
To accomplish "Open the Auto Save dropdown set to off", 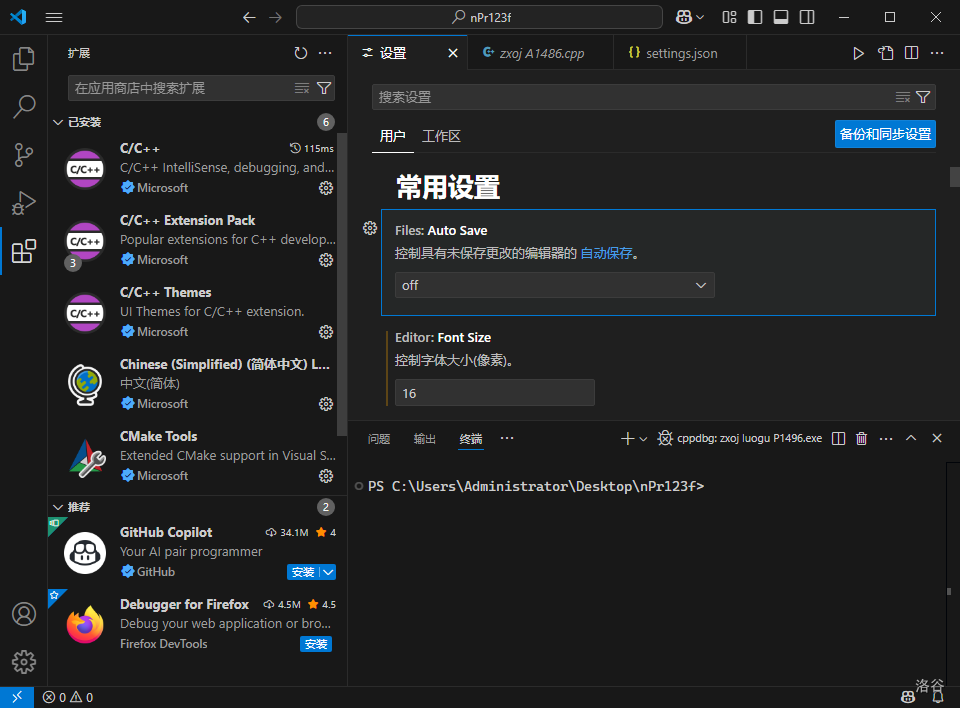I will coord(554,285).
